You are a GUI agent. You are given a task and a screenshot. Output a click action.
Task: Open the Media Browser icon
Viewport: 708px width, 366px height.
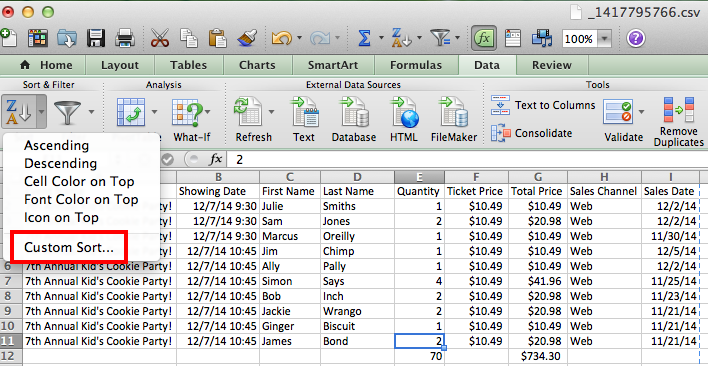pos(542,38)
